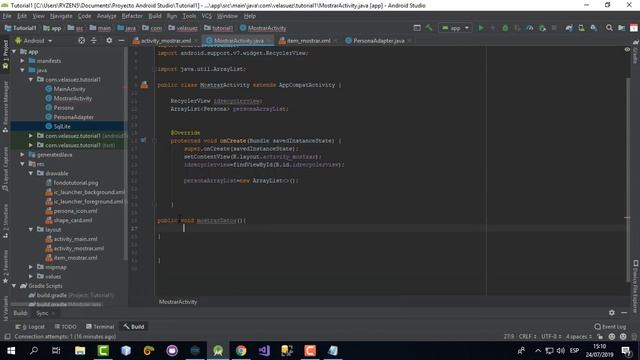This screenshot has height=360, width=640.
Task: Click the toolbar icon left of hammer
Action: (x=417, y=28)
